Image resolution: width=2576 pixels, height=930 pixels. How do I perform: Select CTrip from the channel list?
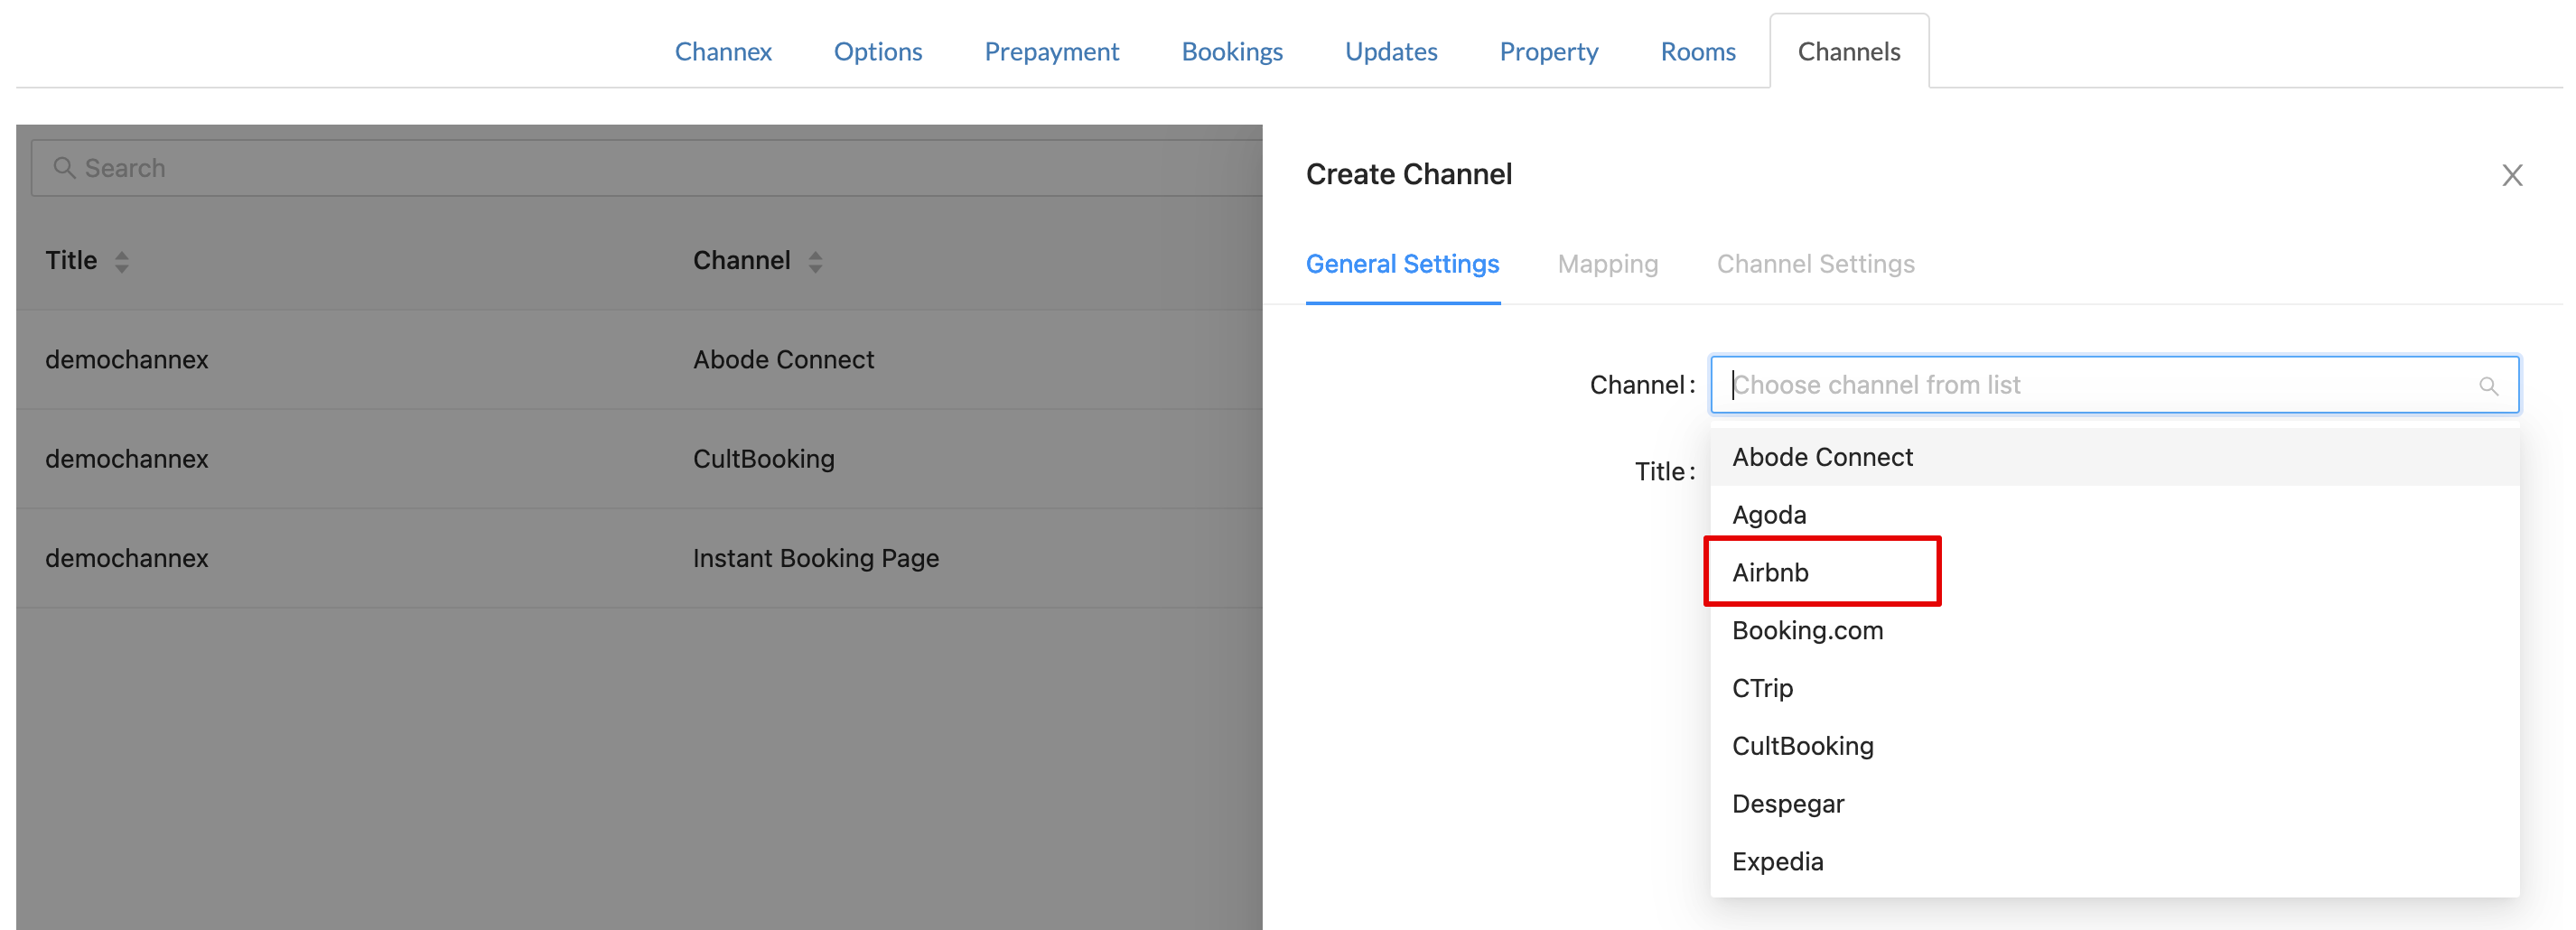pyautogui.click(x=2114, y=688)
